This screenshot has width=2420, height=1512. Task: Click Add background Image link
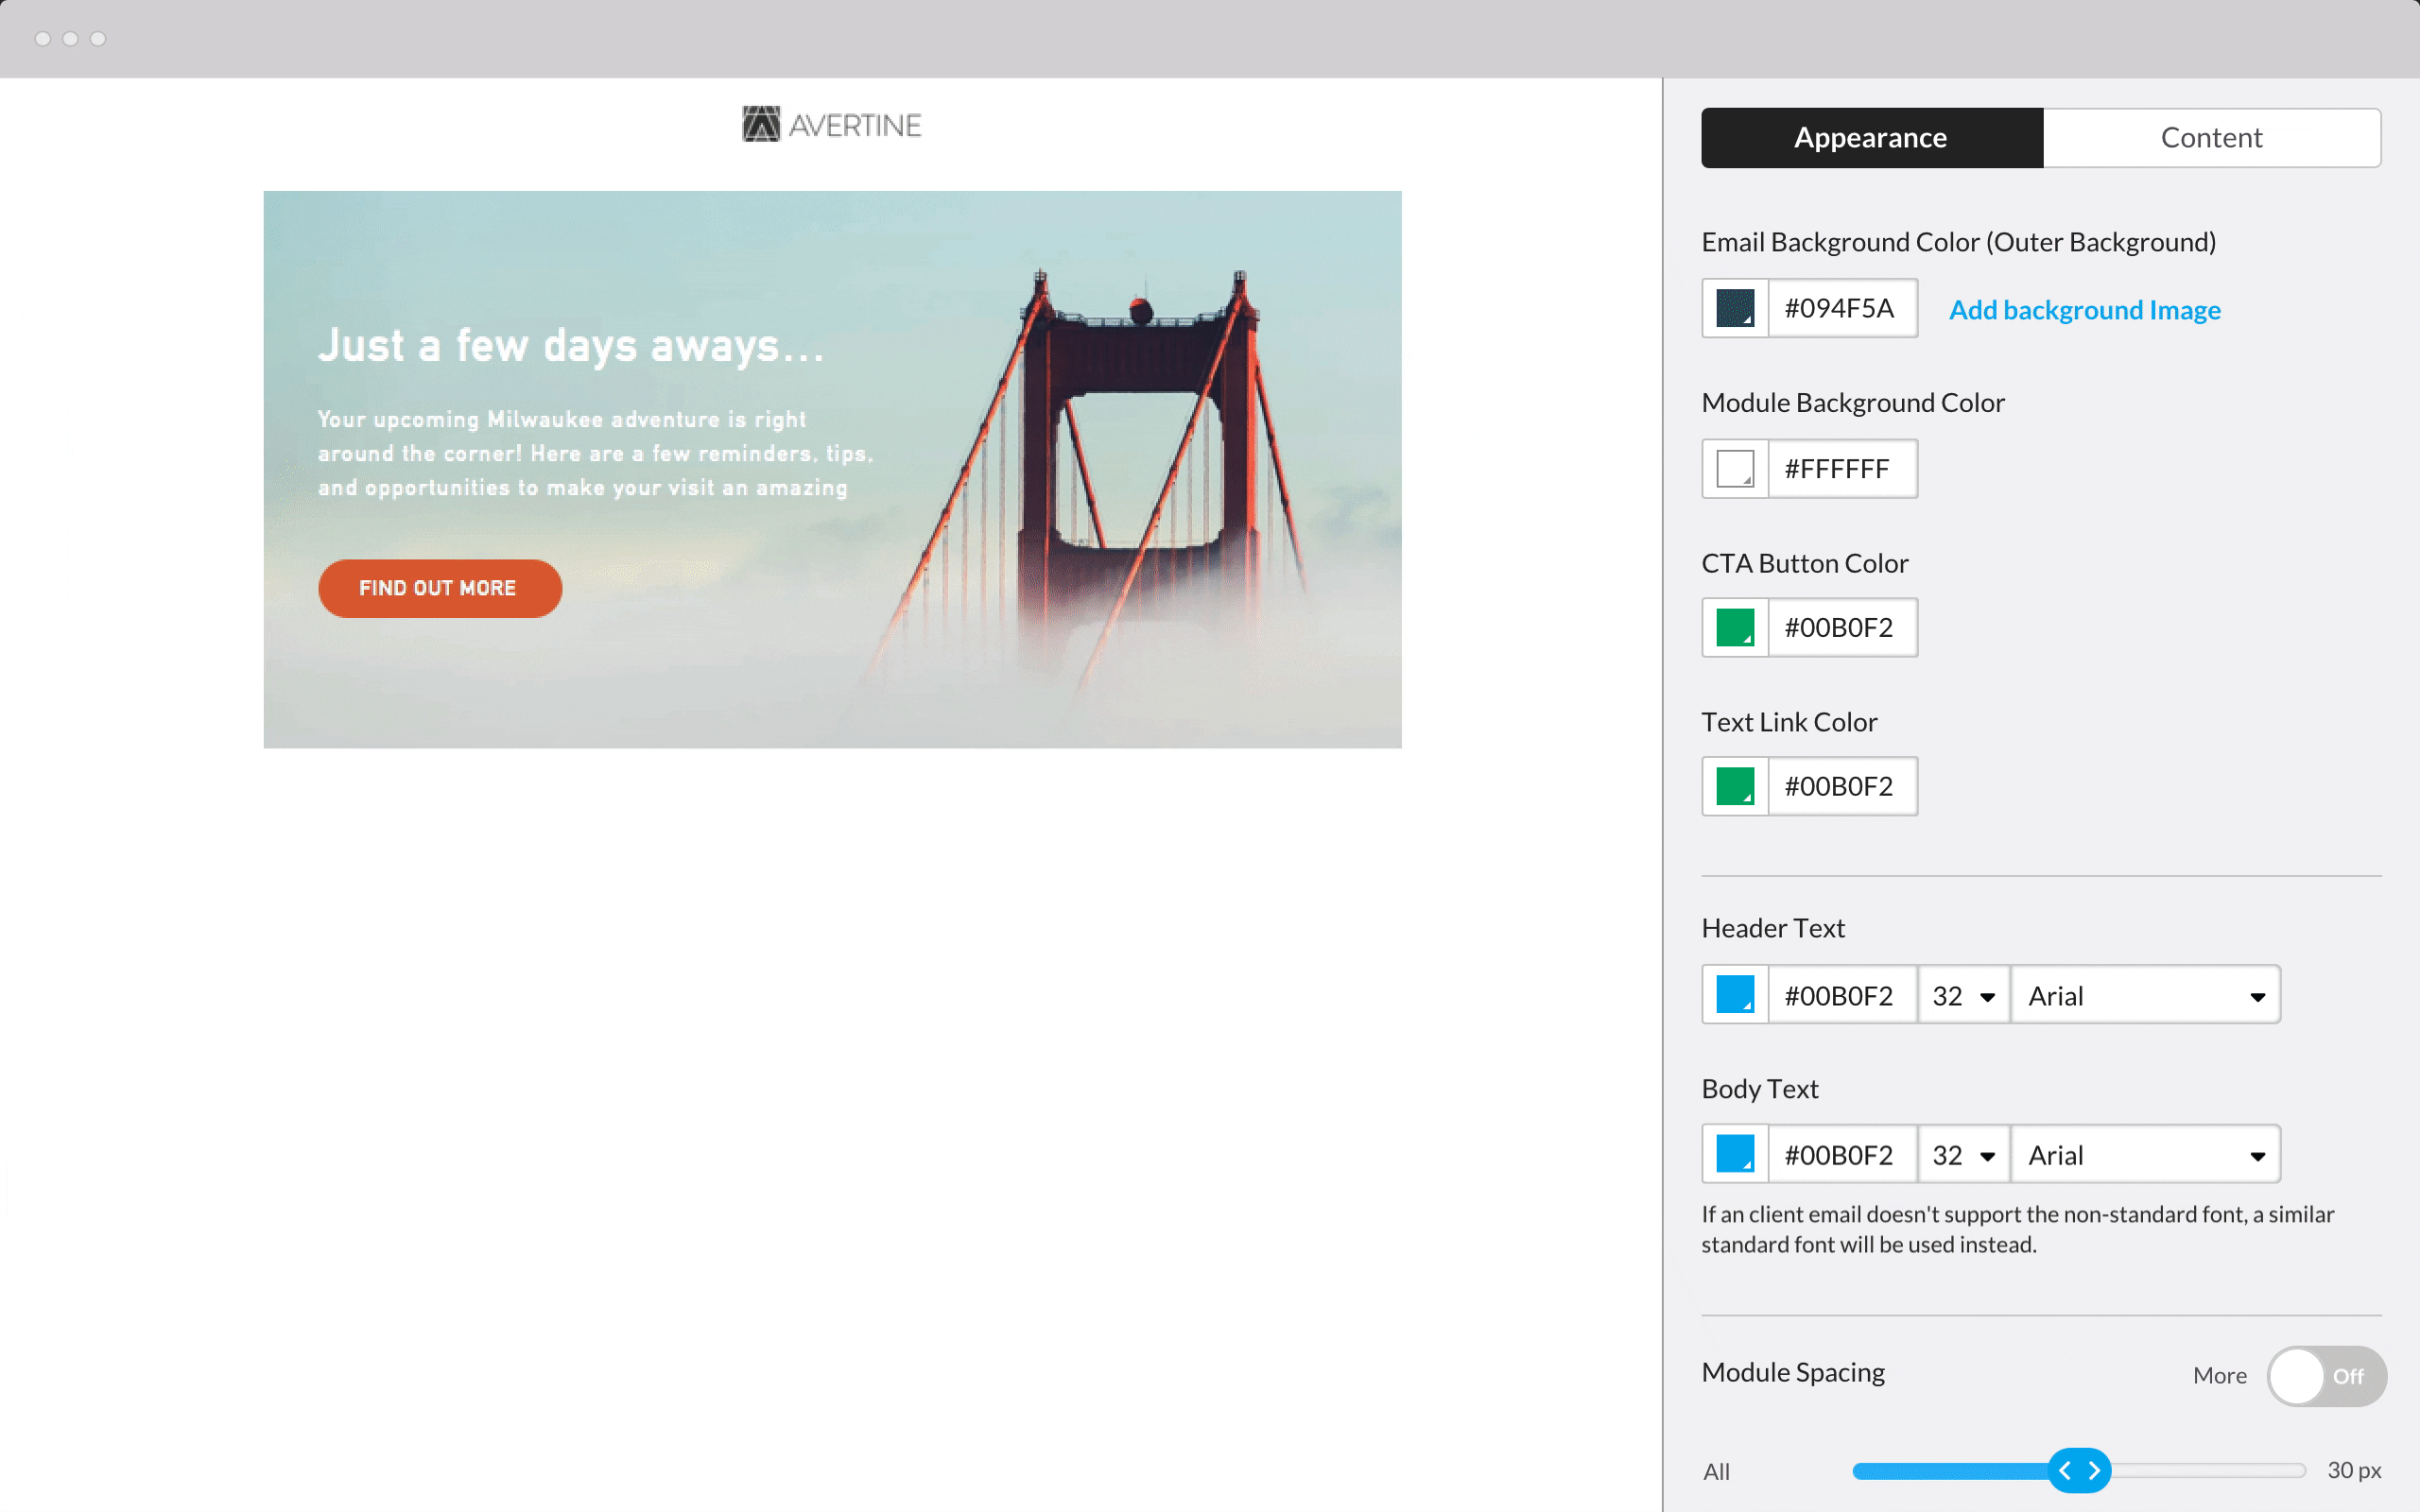pyautogui.click(x=2084, y=310)
